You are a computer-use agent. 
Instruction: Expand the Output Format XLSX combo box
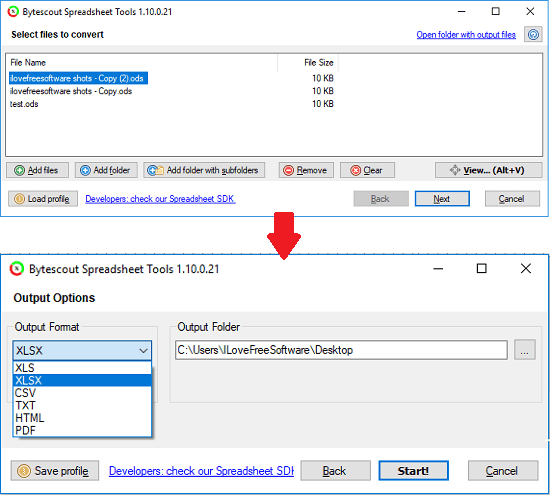[82, 350]
